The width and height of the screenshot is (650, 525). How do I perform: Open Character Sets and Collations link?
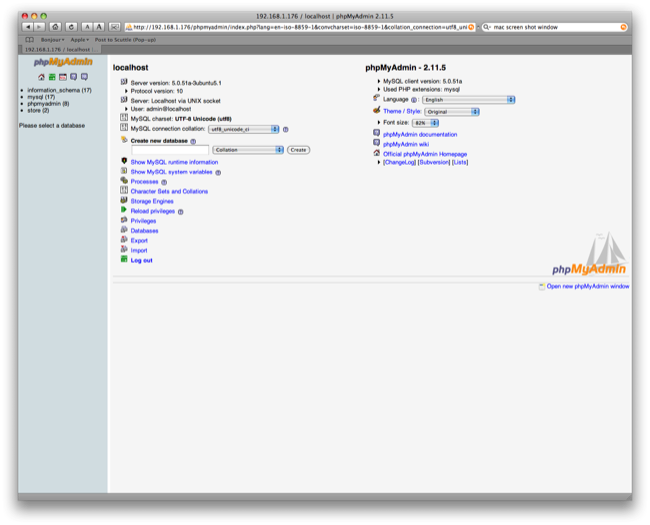169,191
